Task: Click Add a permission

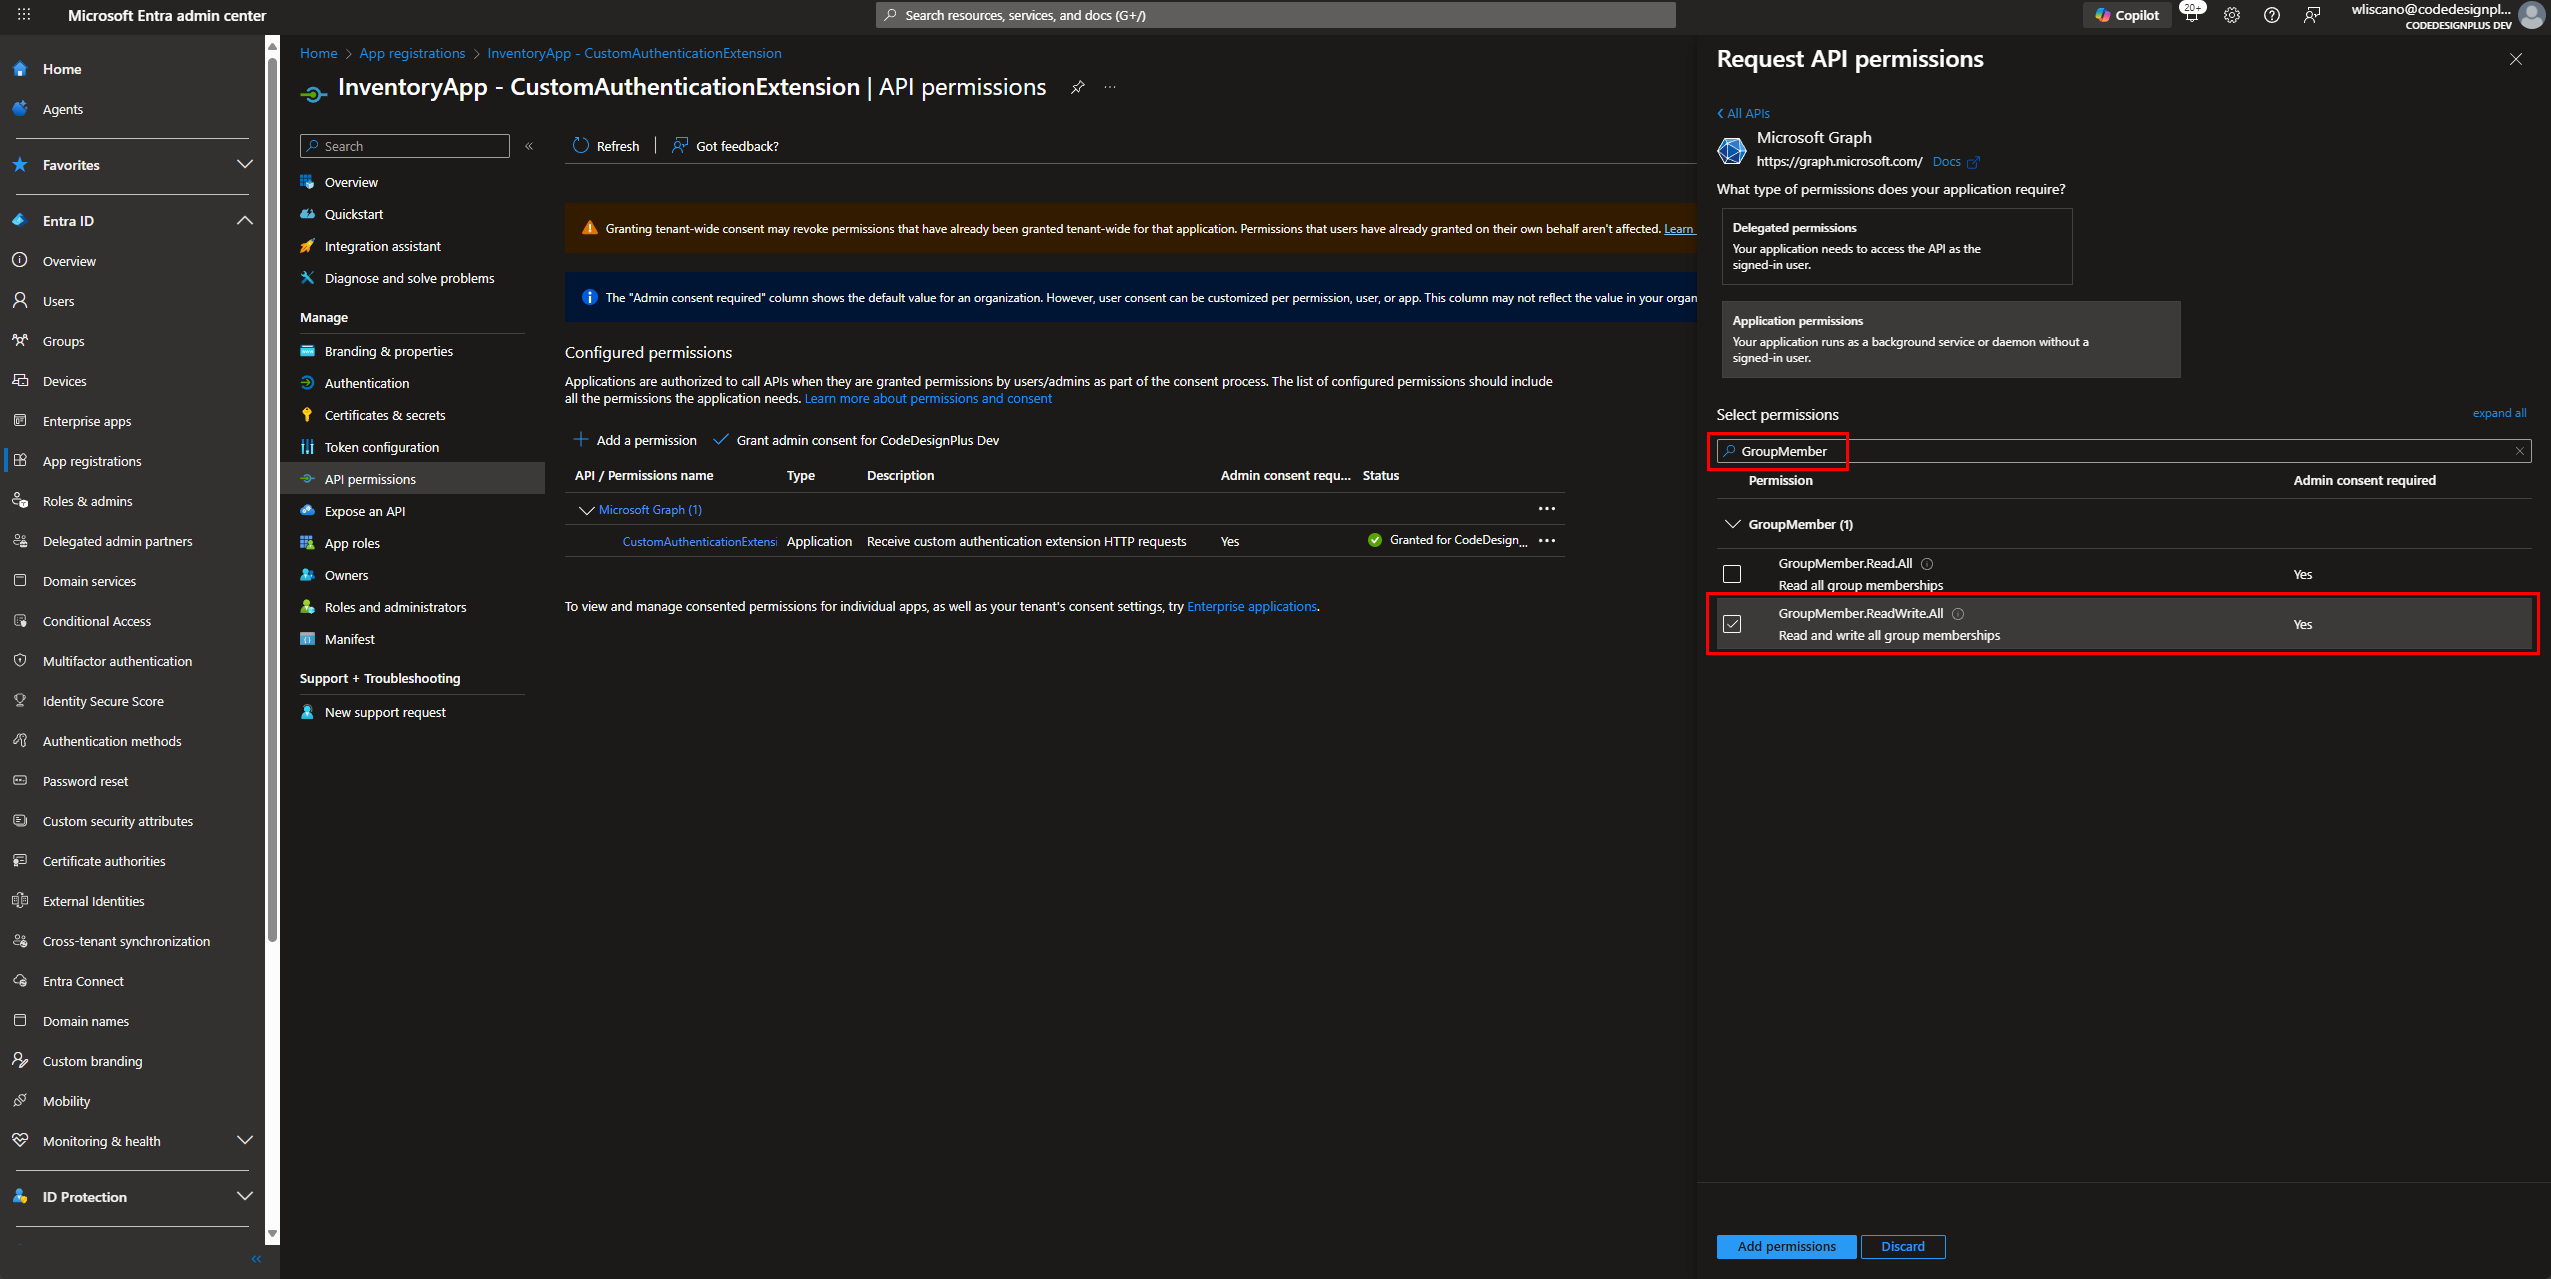Action: click(635, 440)
